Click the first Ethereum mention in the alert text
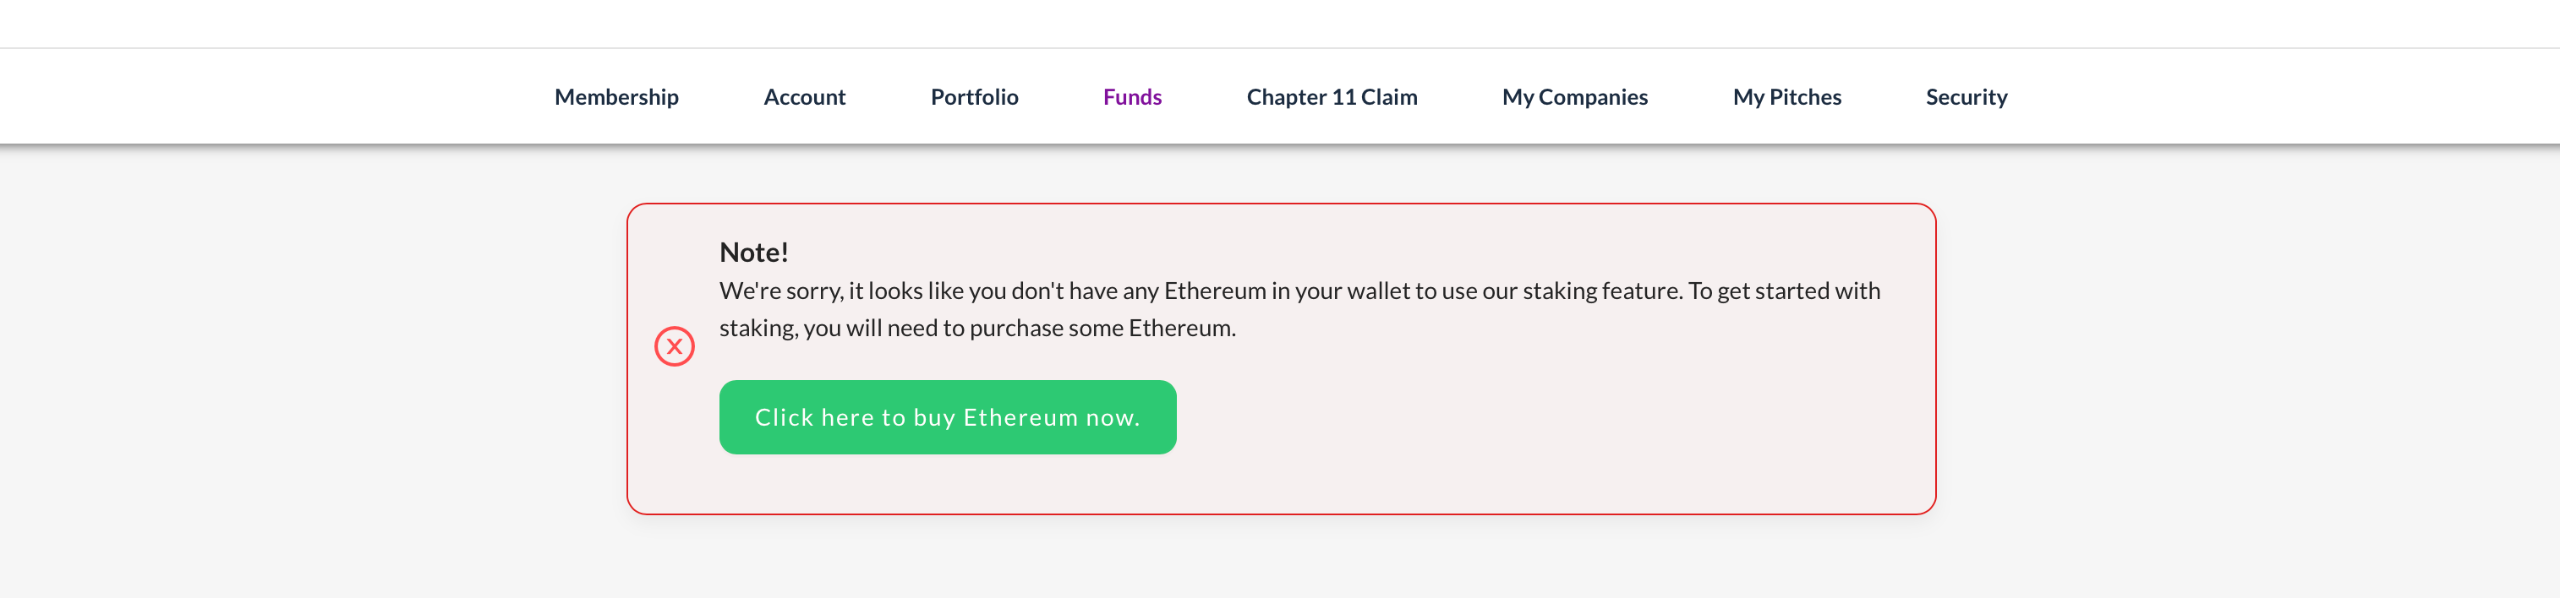This screenshot has width=2560, height=598. click(x=1214, y=291)
